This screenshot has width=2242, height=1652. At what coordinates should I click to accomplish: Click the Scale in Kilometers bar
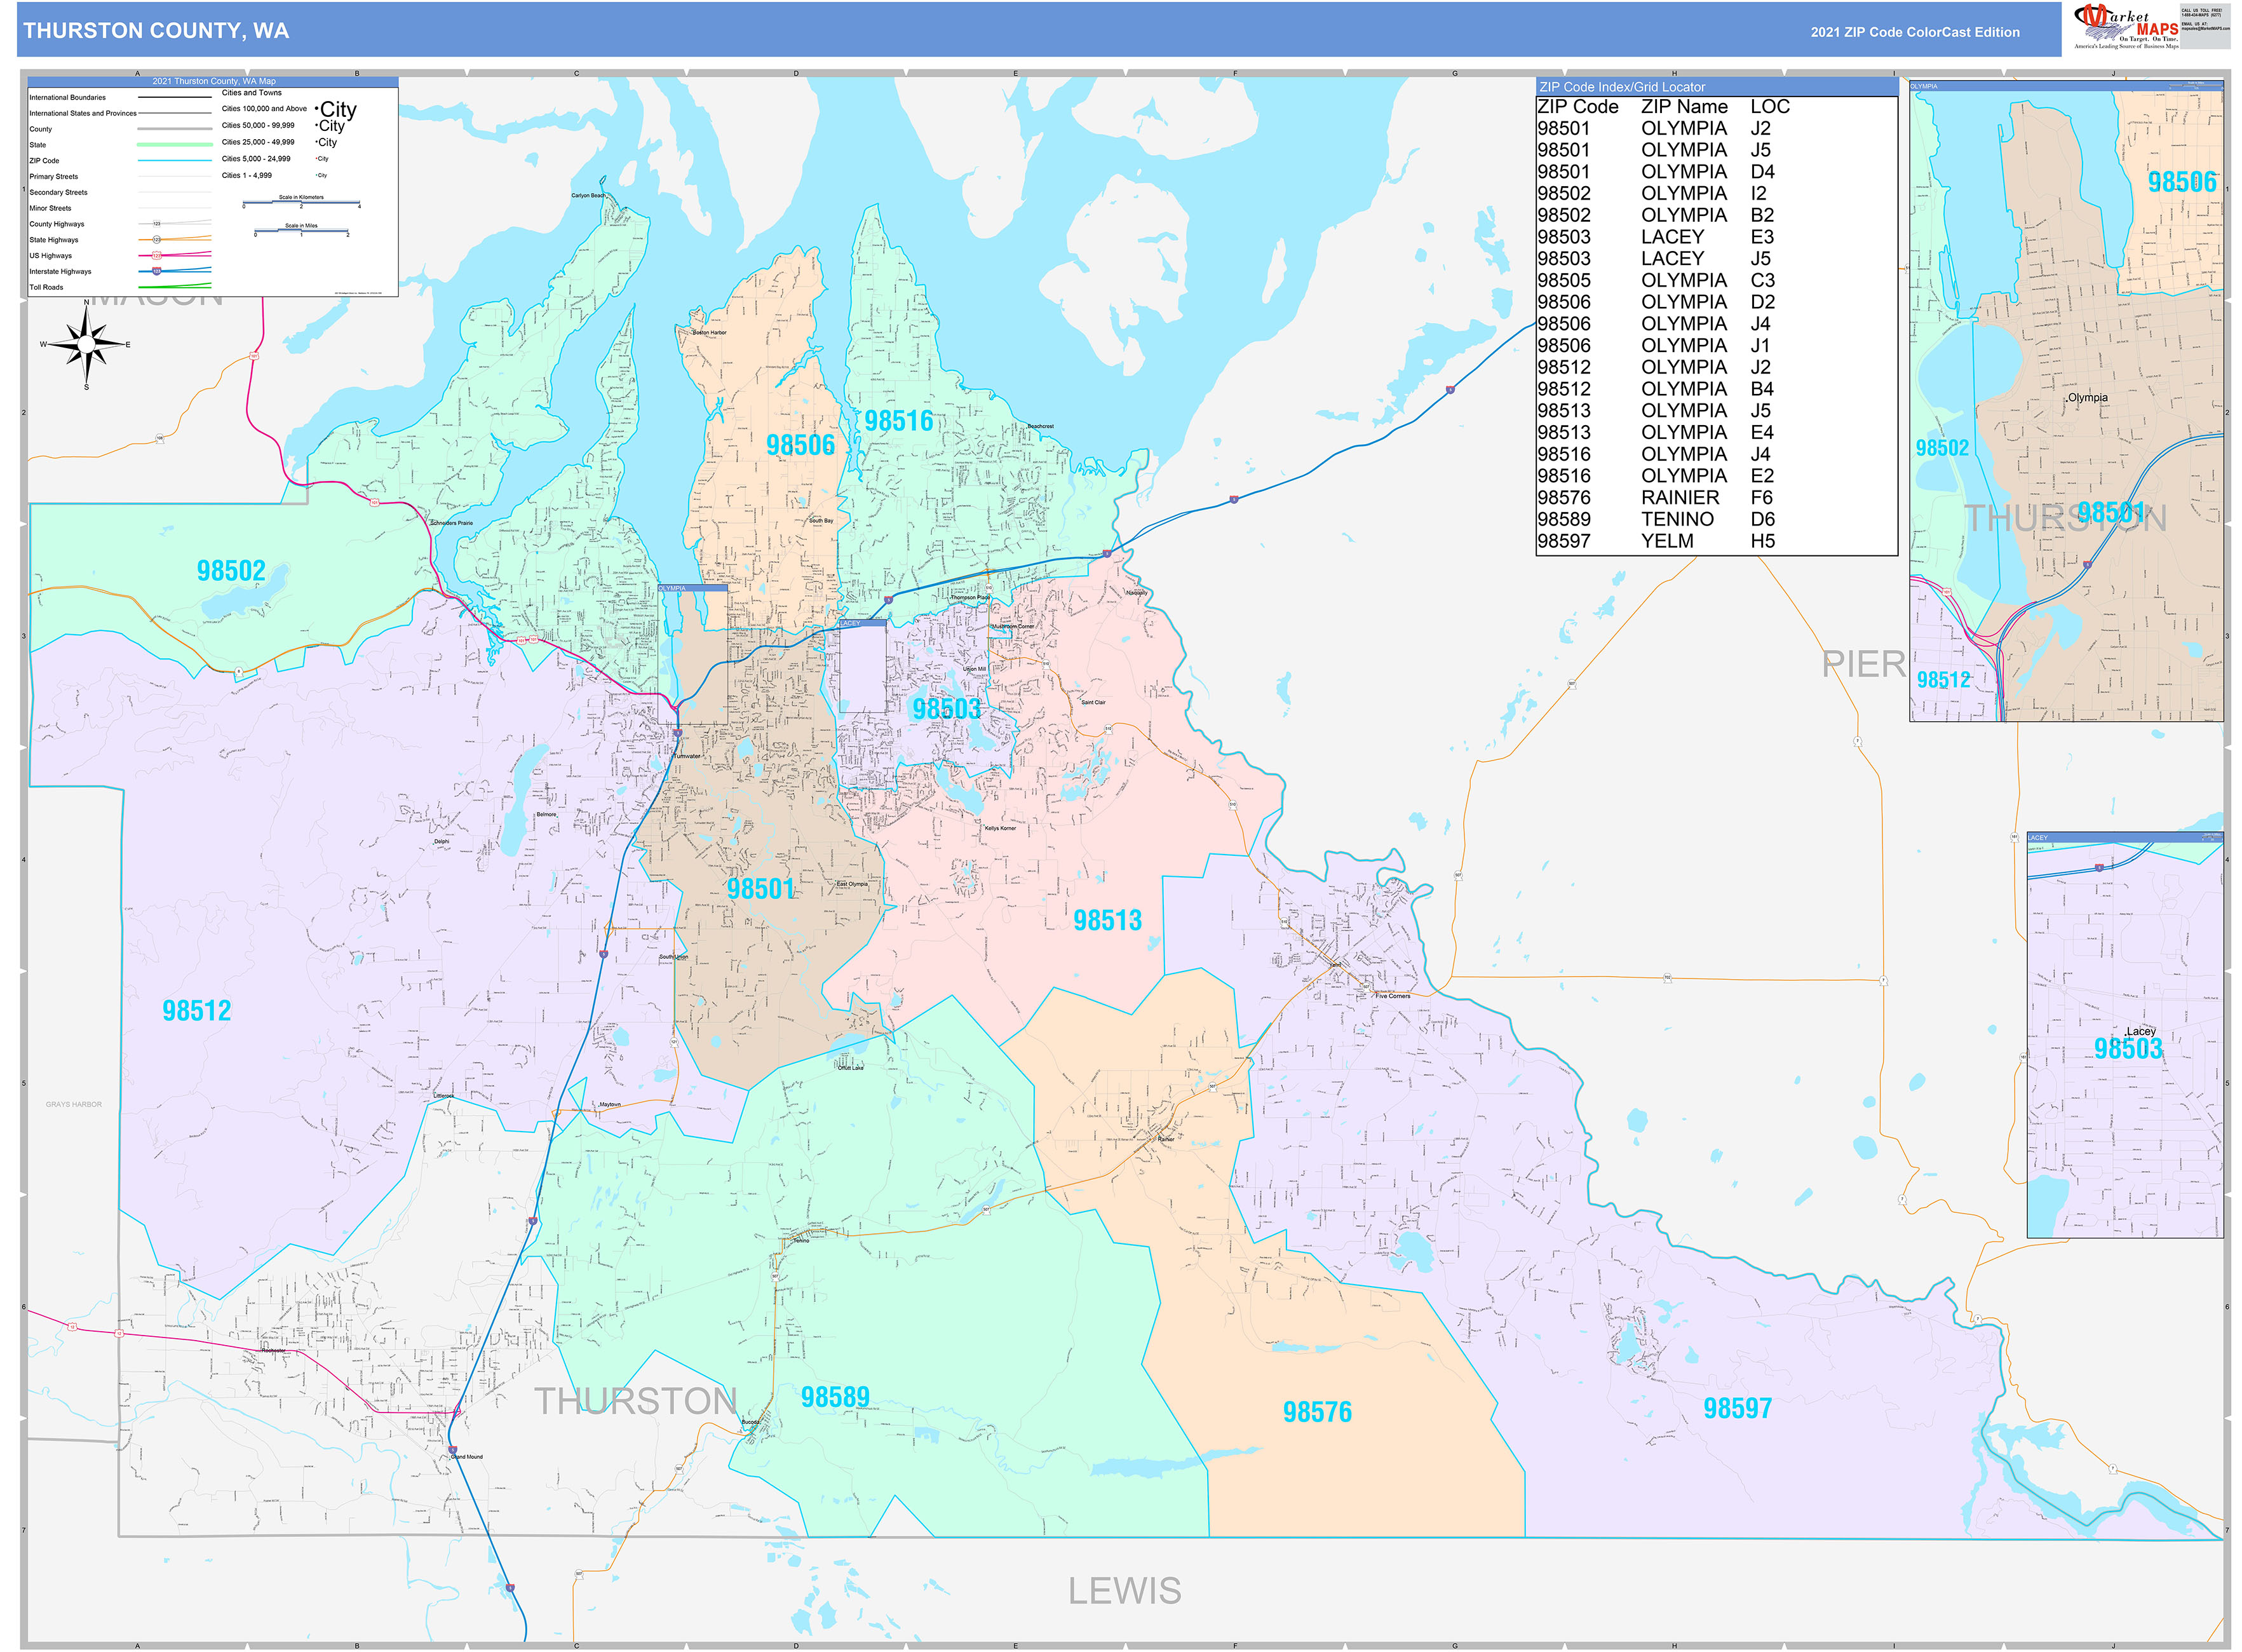pos(301,202)
